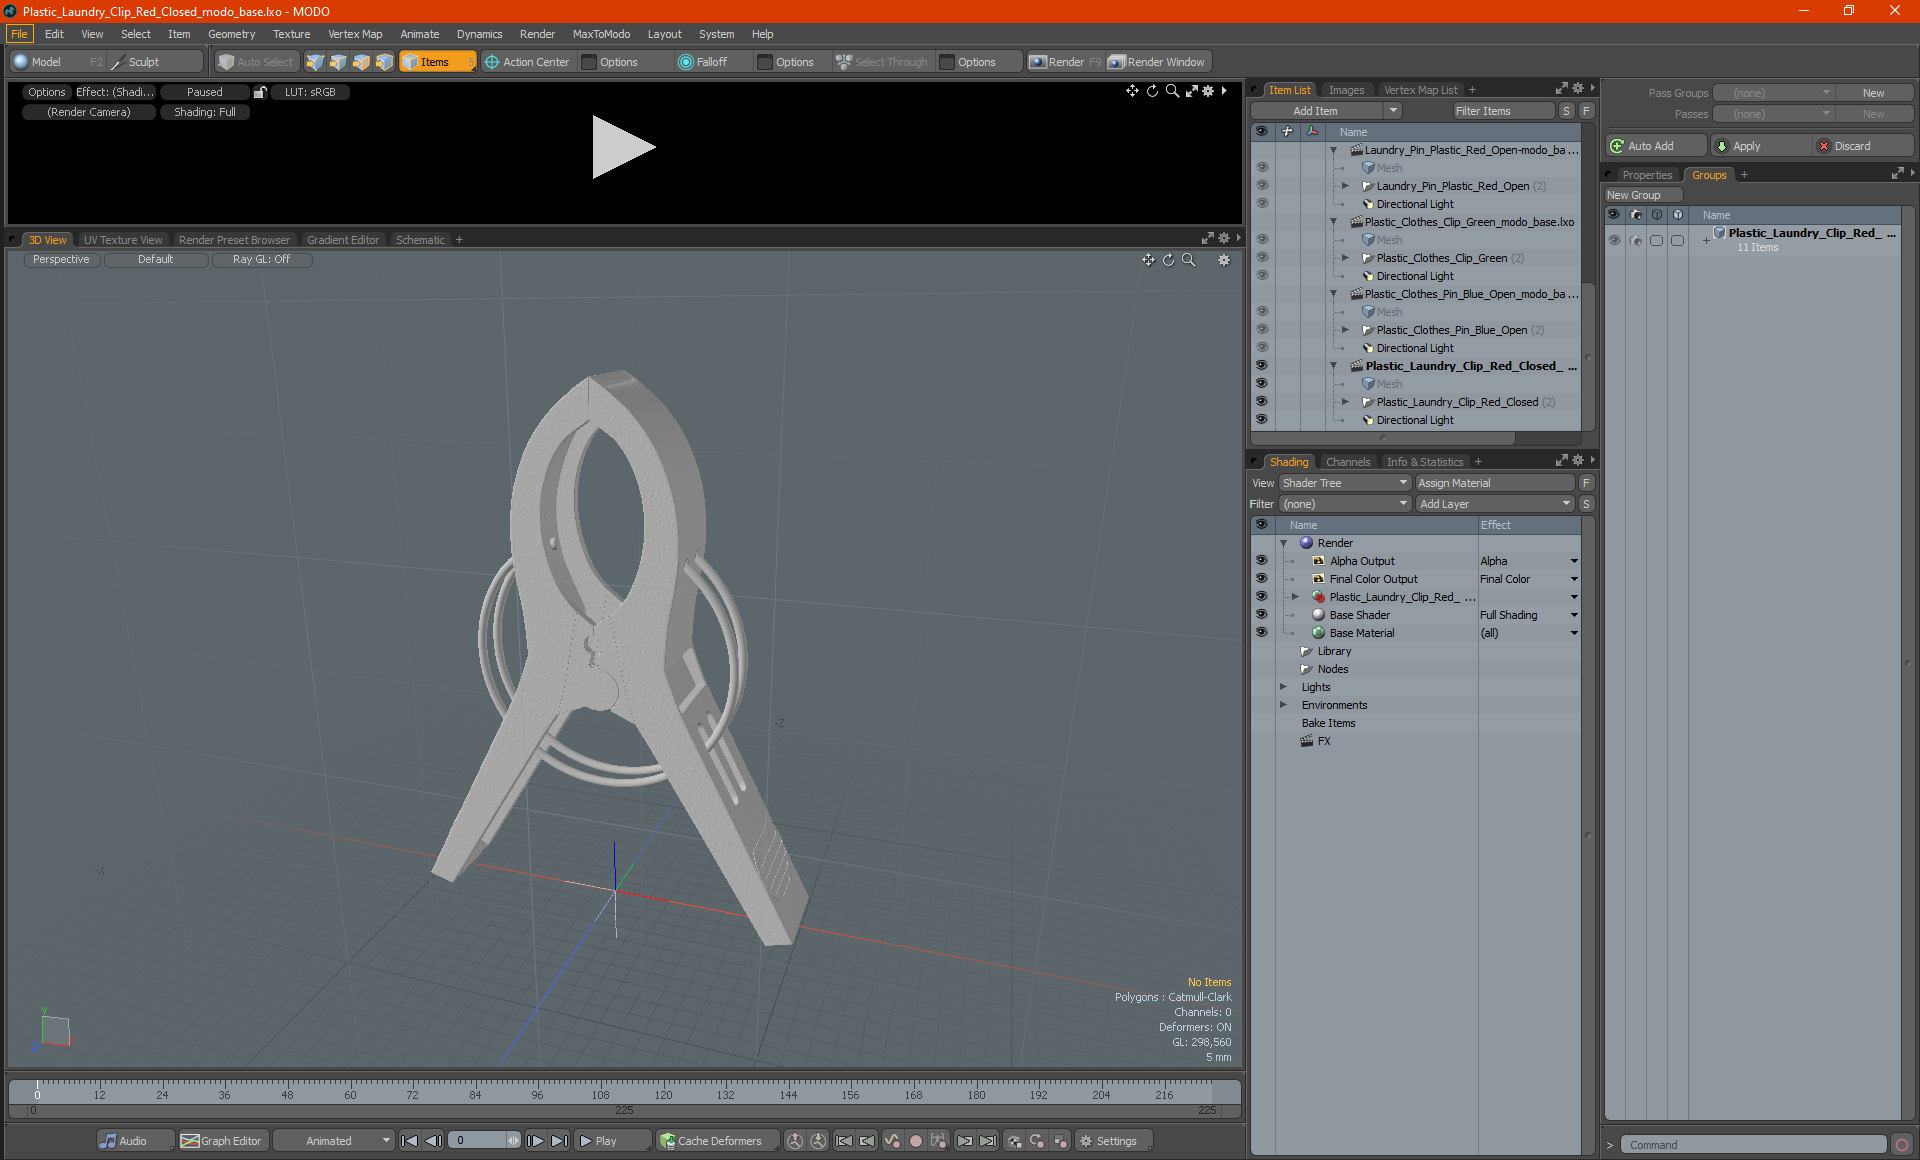
Task: Open the Add Layer dropdown
Action: point(1495,504)
